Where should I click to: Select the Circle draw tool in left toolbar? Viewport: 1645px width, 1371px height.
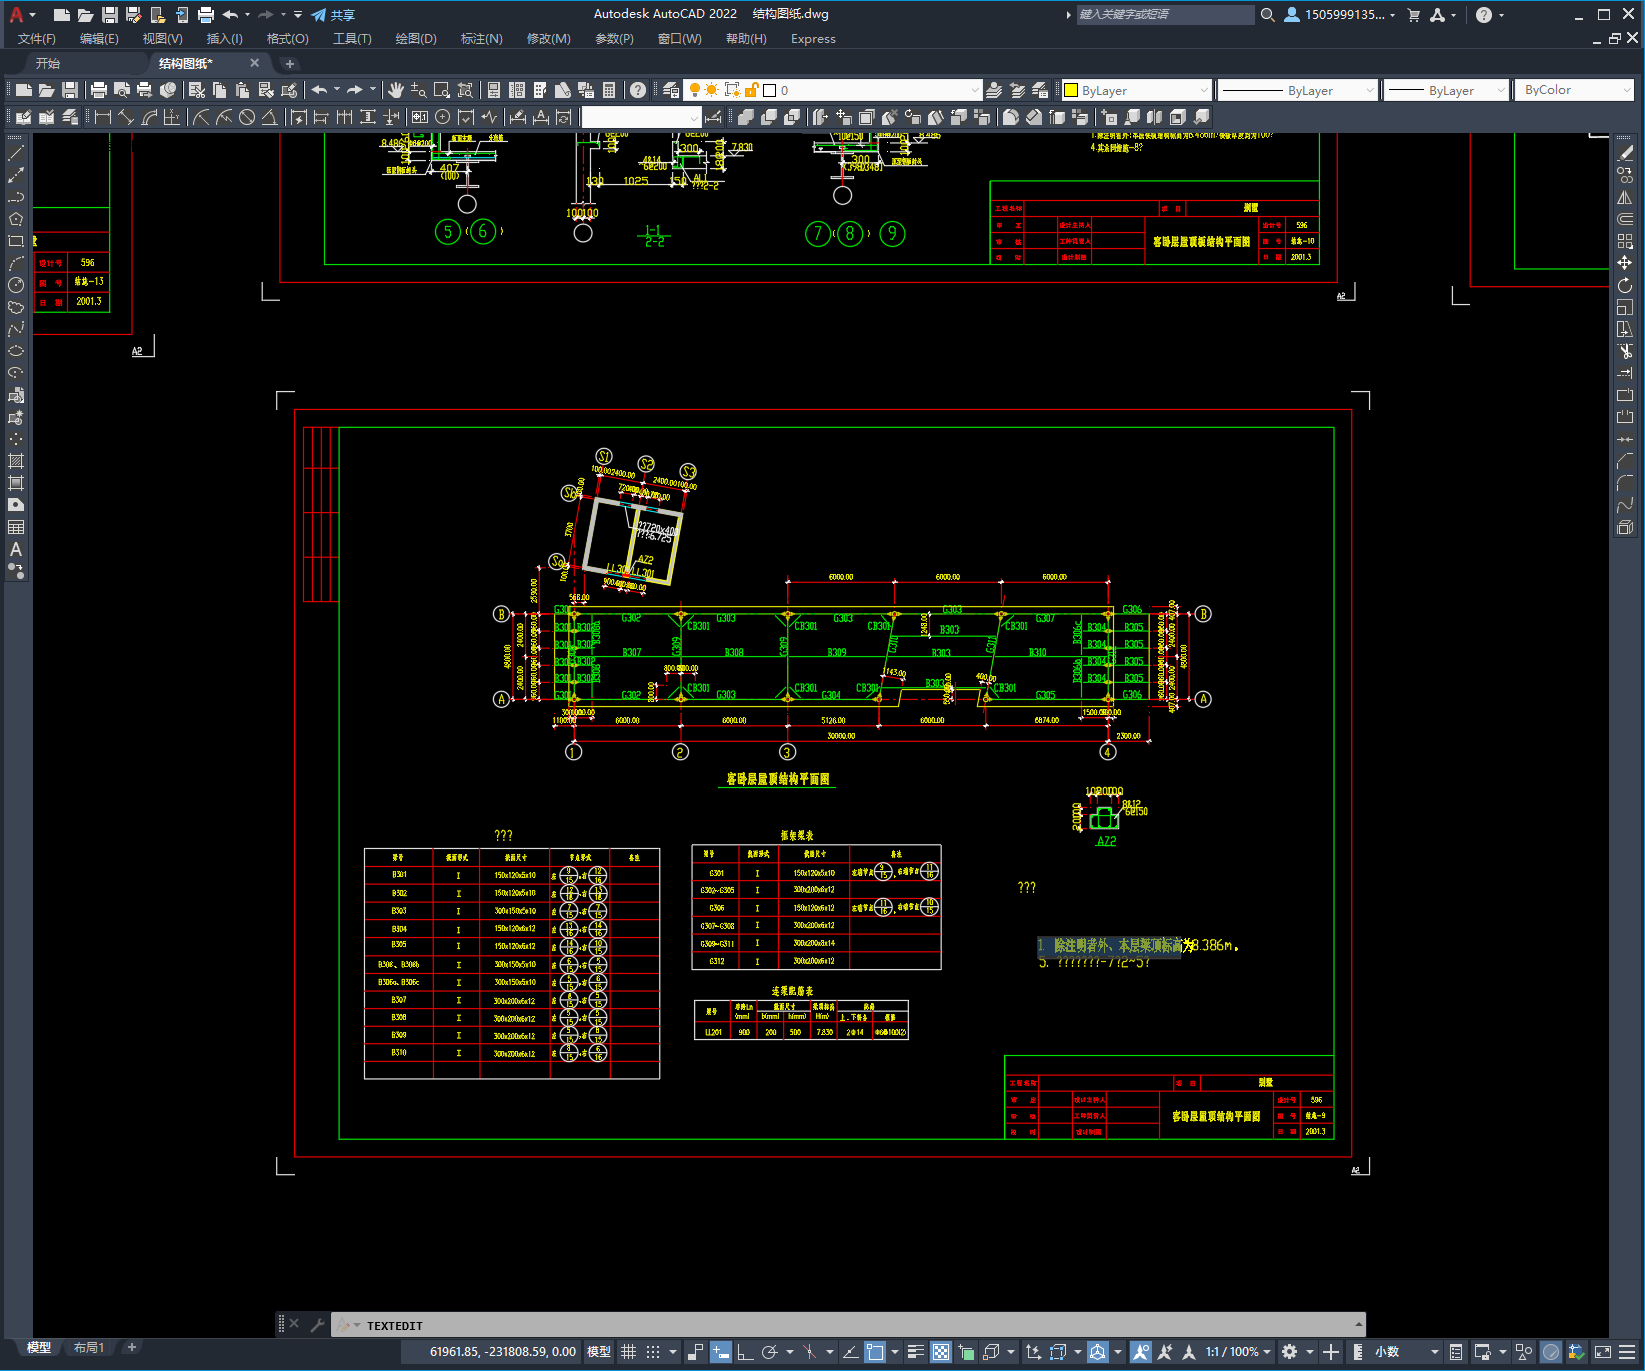[16, 285]
